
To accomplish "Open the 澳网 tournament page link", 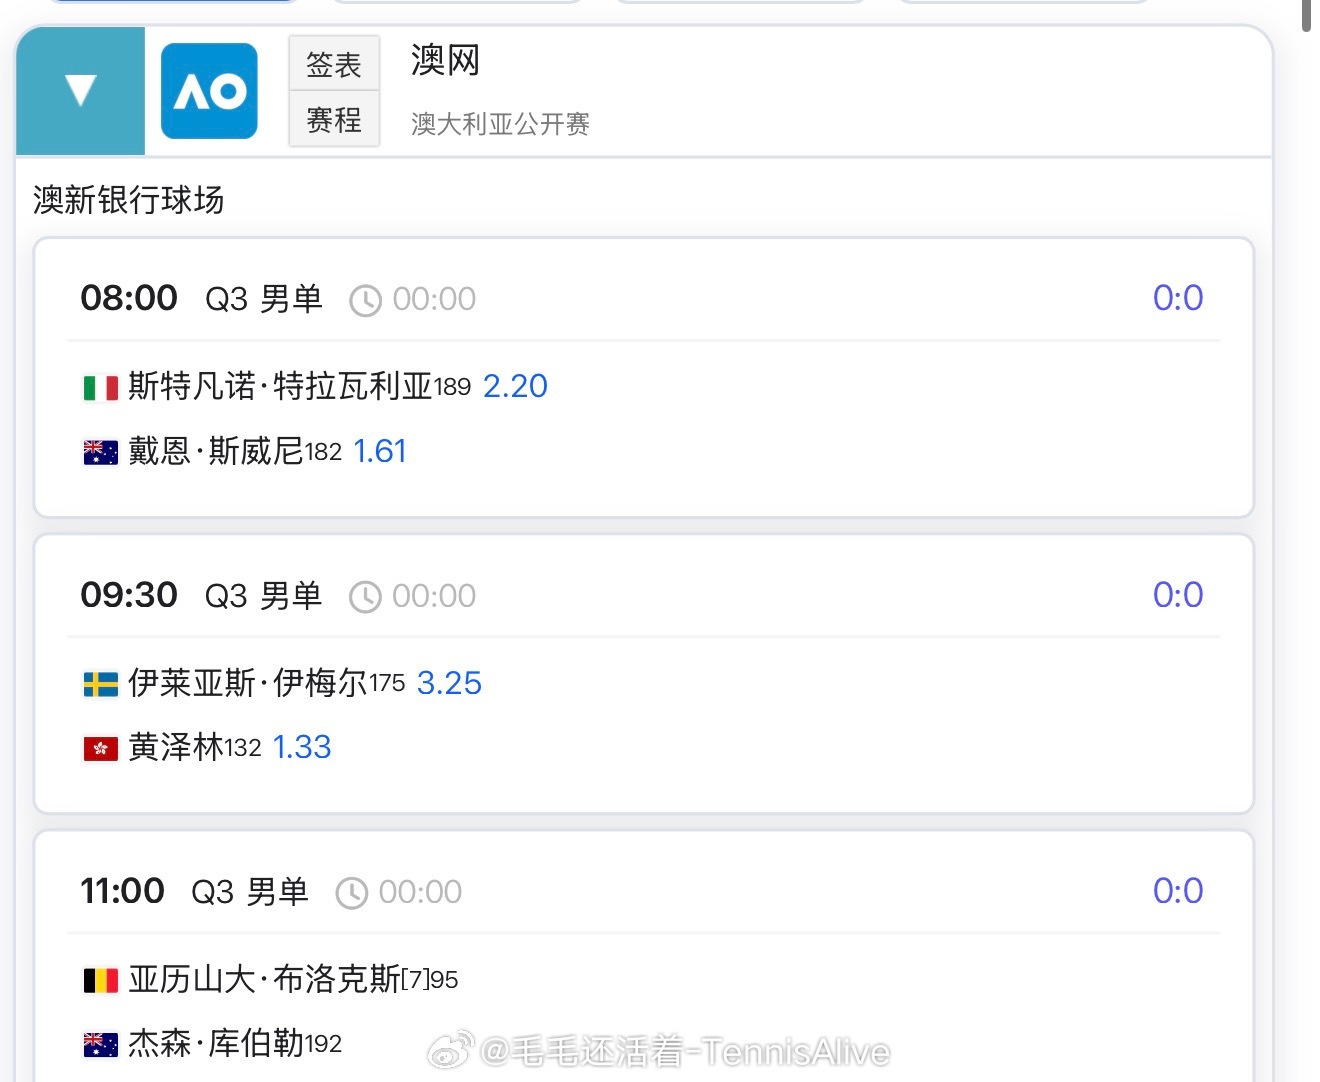I will point(443,60).
